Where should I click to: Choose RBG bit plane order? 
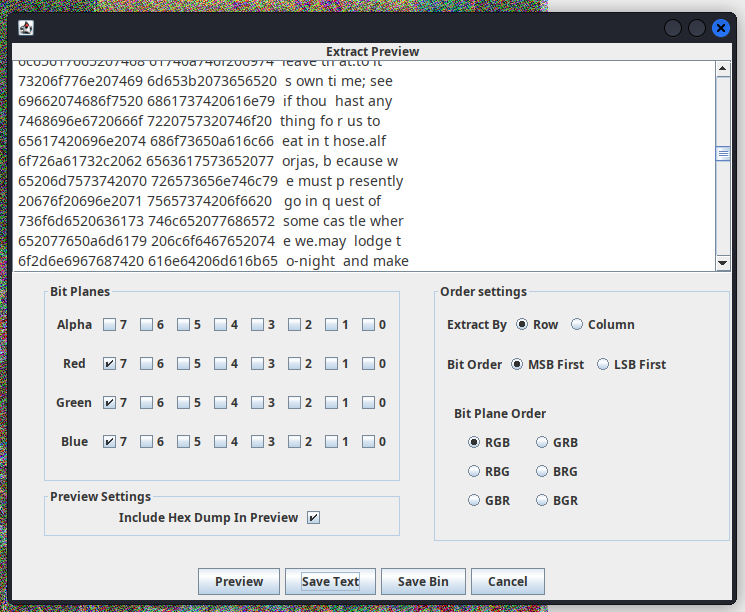click(x=474, y=472)
